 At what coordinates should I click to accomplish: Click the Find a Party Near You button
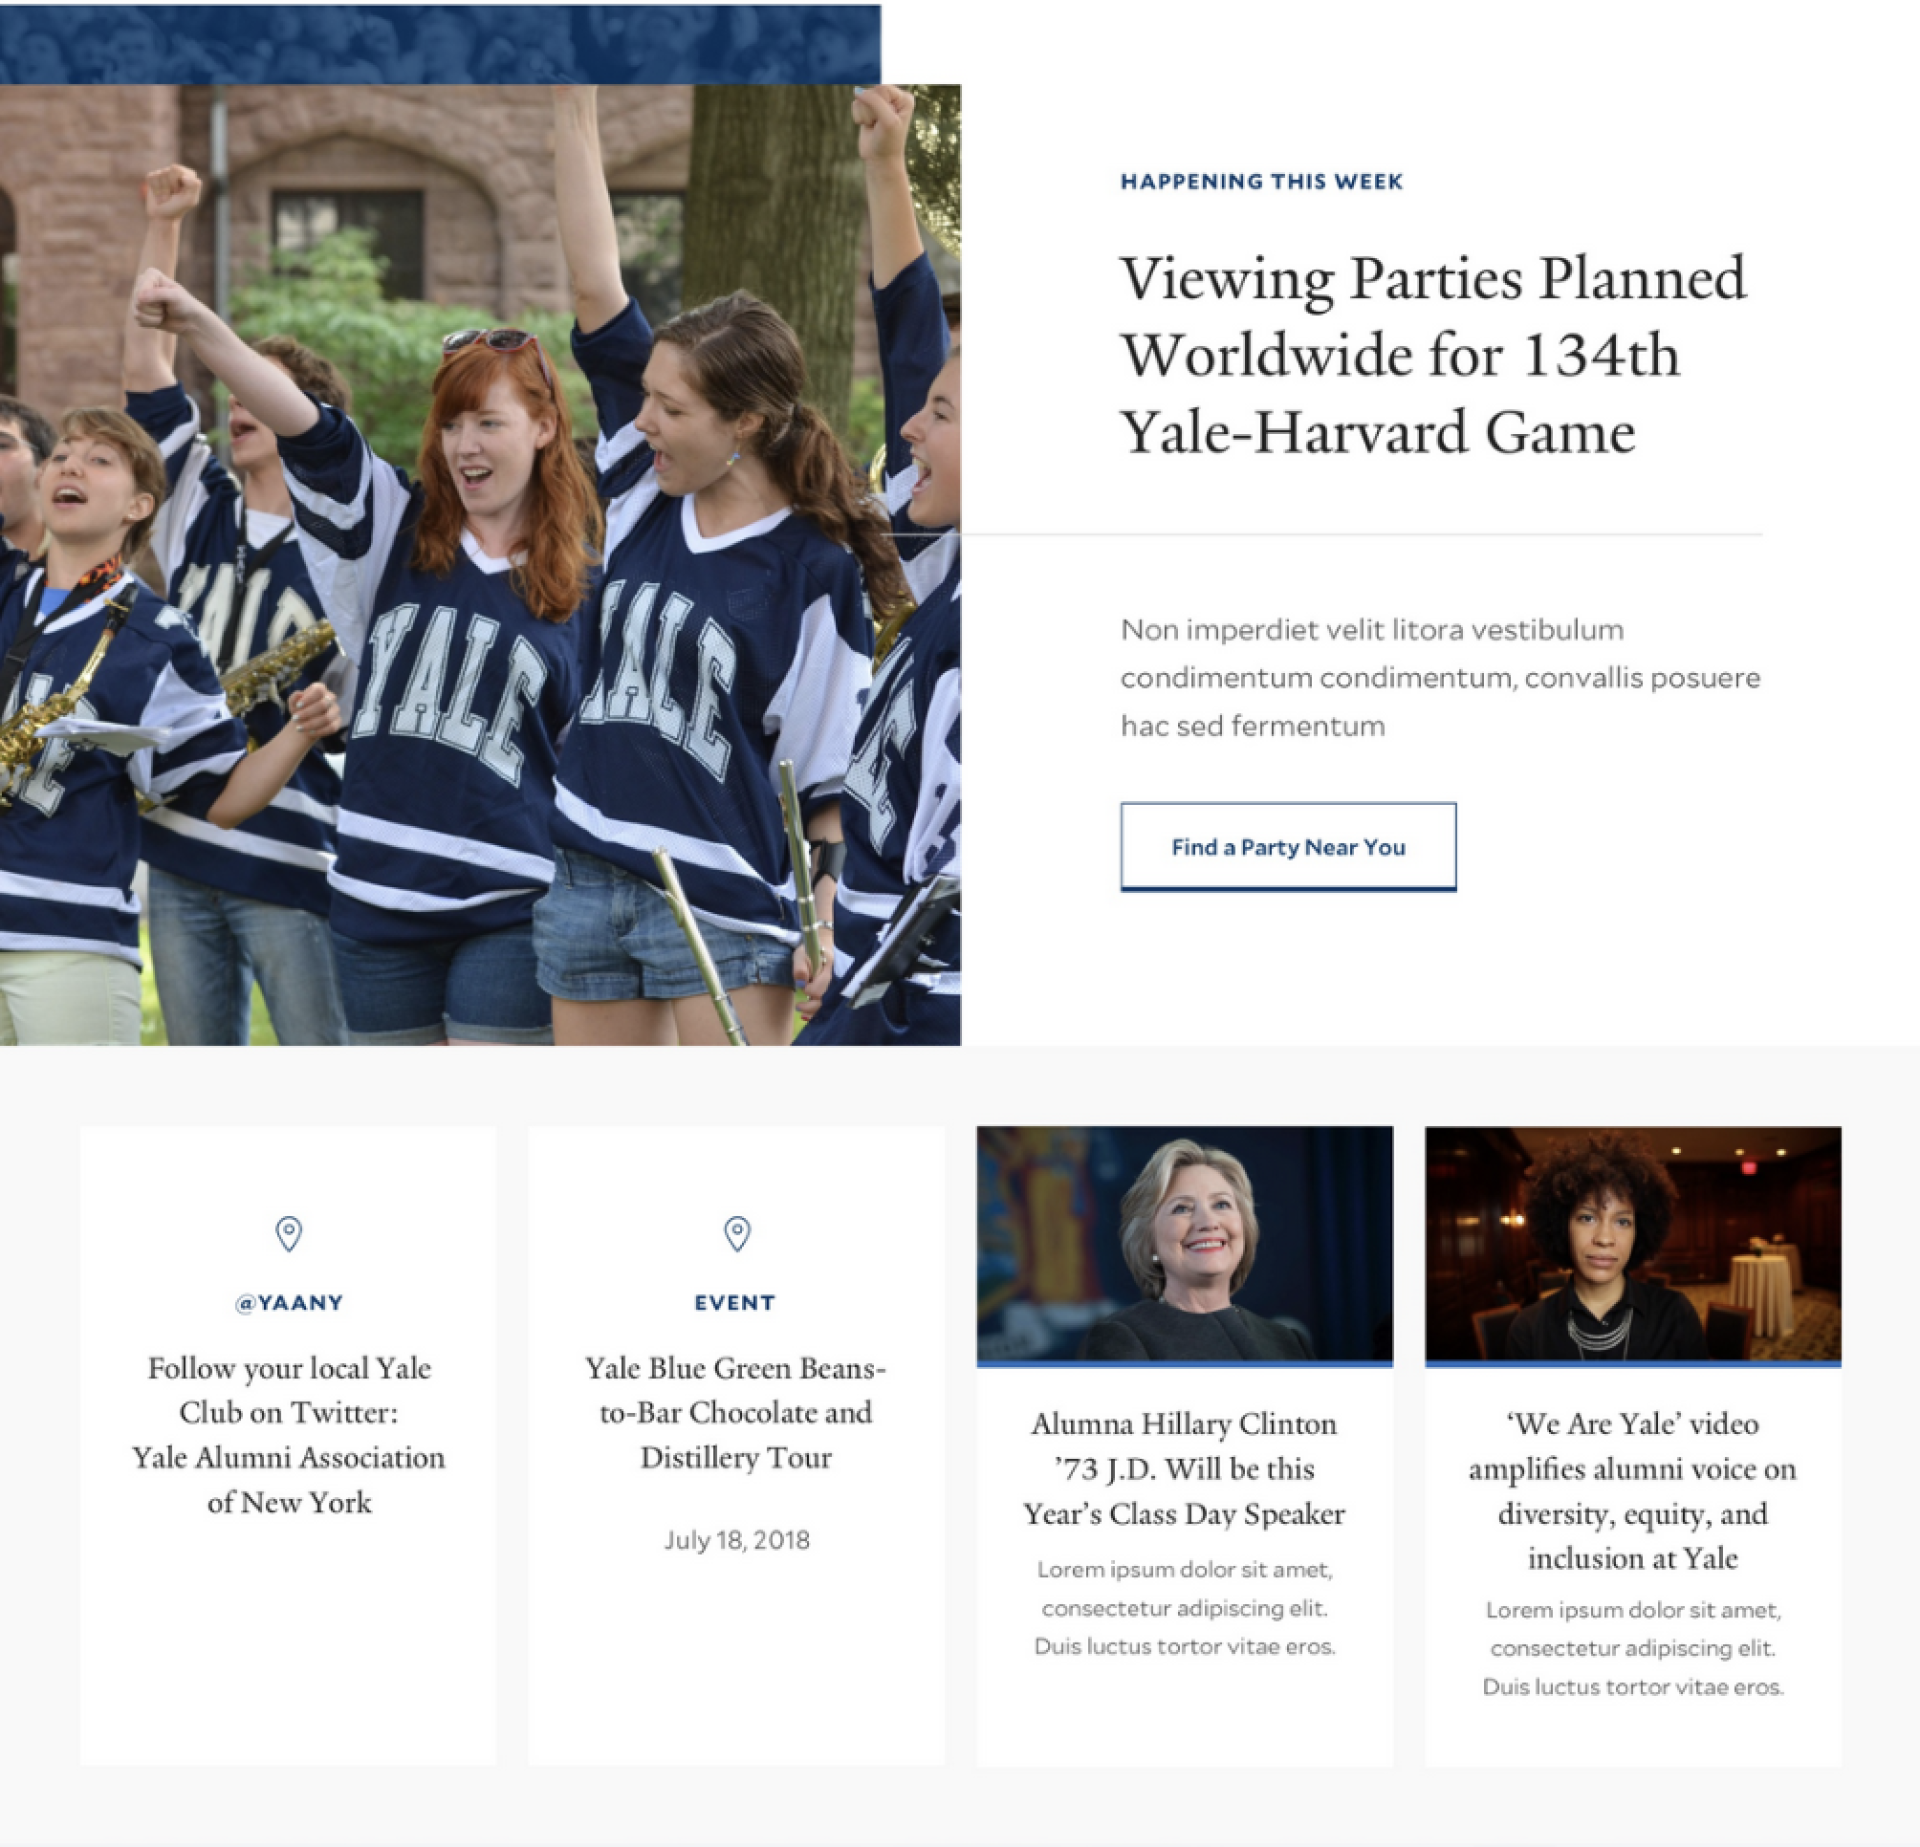(x=1288, y=846)
